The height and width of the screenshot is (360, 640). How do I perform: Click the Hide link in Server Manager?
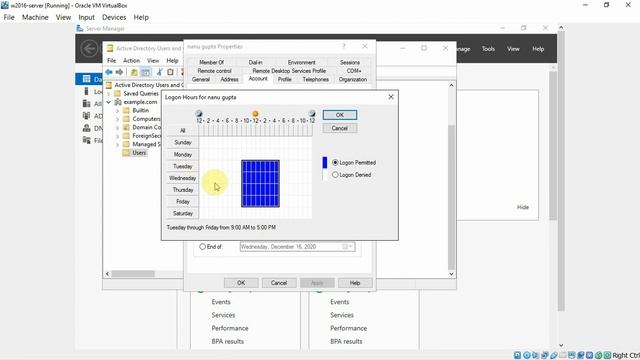click(x=522, y=207)
